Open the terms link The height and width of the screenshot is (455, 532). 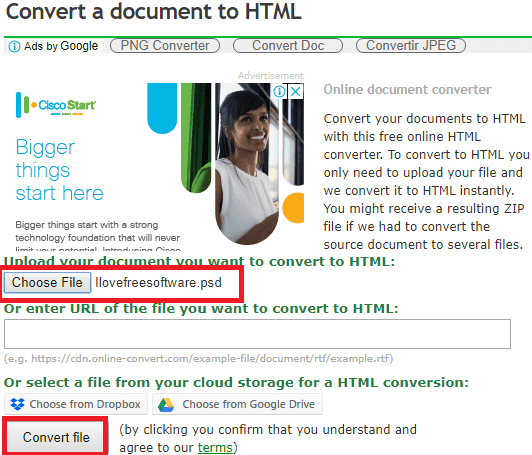[x=215, y=448]
